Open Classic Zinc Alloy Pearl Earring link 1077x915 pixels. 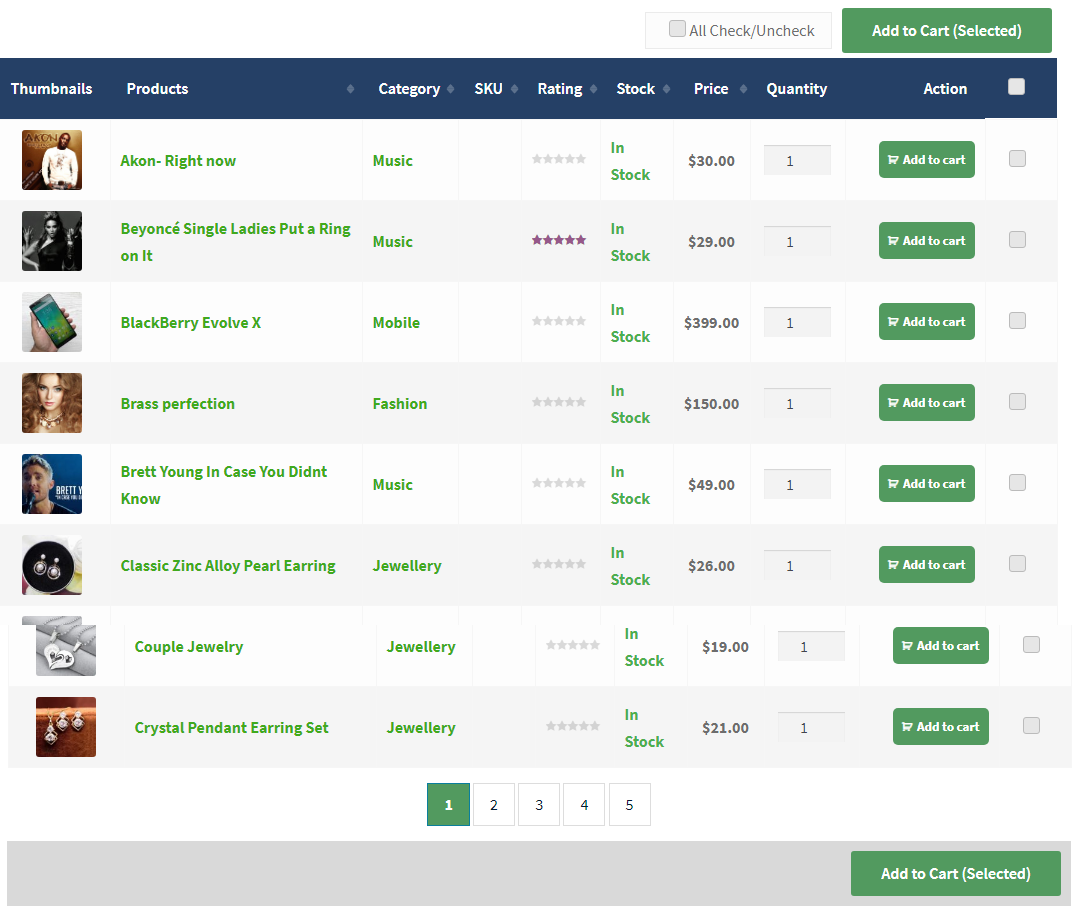pyautogui.click(x=228, y=566)
